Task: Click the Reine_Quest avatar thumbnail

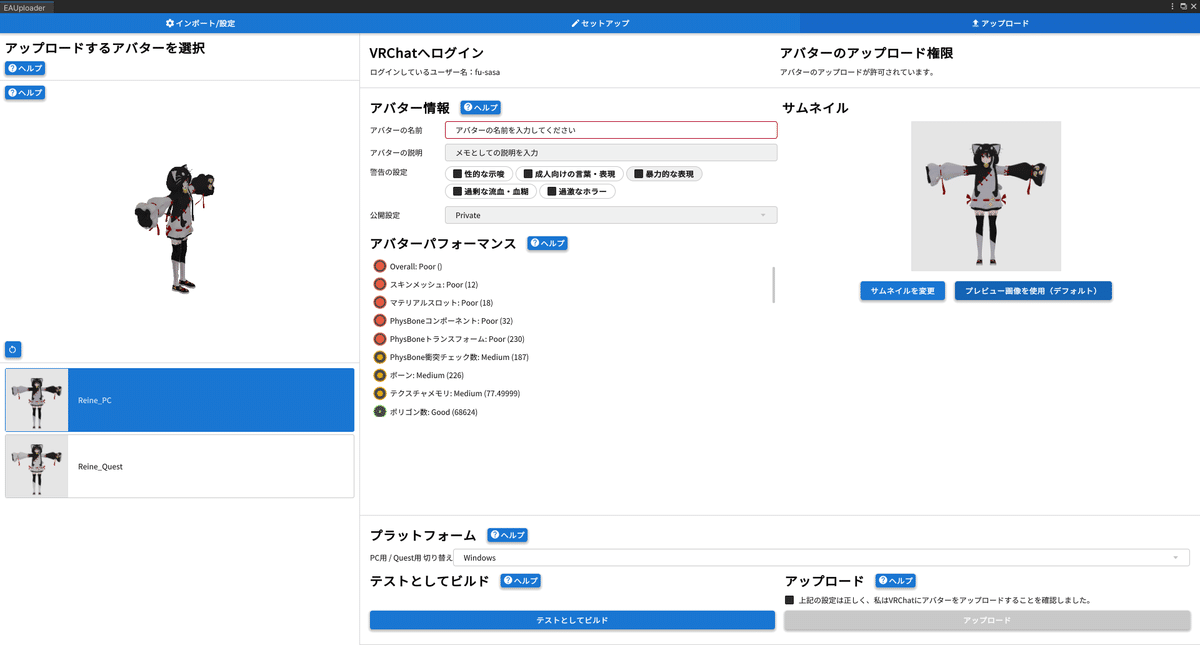Action: (x=37, y=466)
